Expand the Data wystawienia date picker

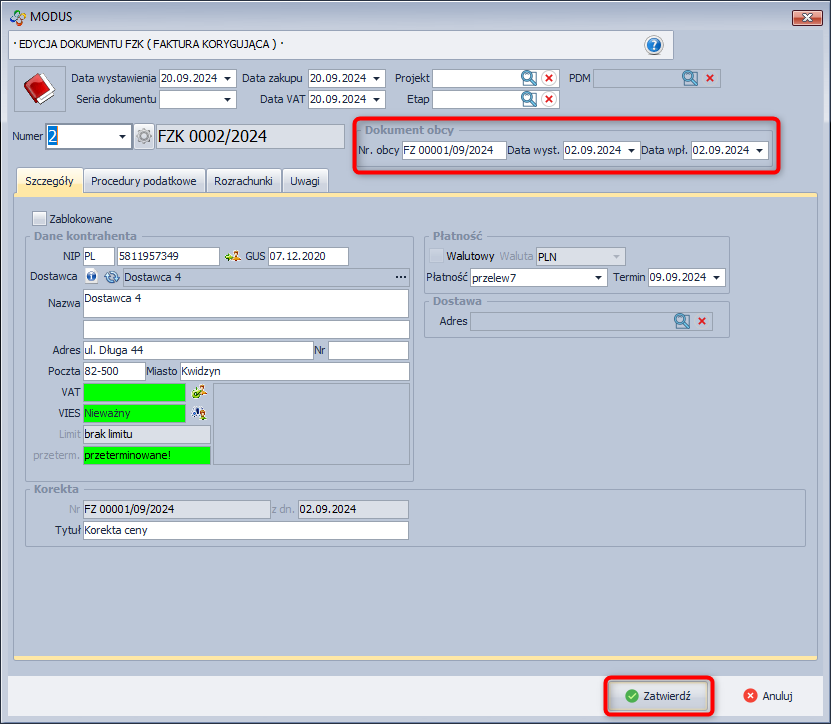tap(229, 78)
